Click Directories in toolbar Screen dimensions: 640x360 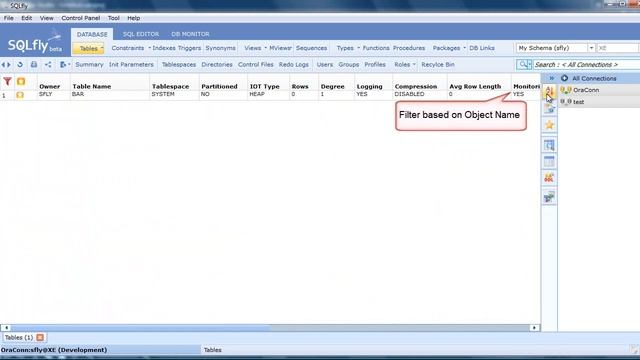click(x=217, y=64)
